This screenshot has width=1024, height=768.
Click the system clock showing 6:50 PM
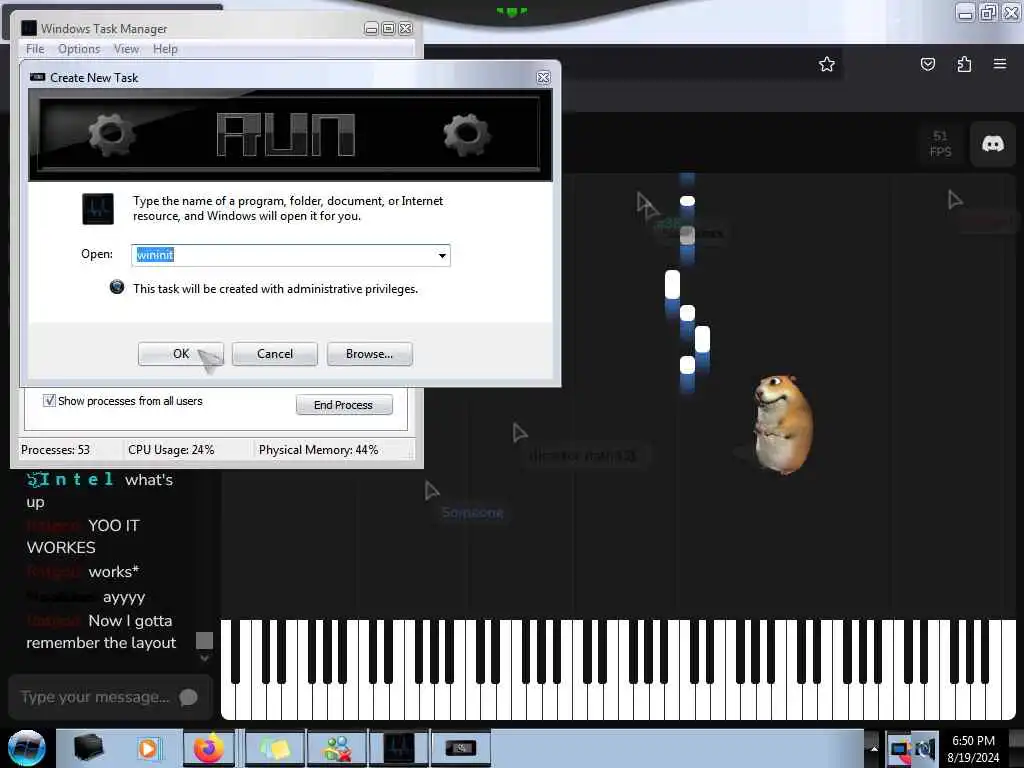pyautogui.click(x=973, y=749)
